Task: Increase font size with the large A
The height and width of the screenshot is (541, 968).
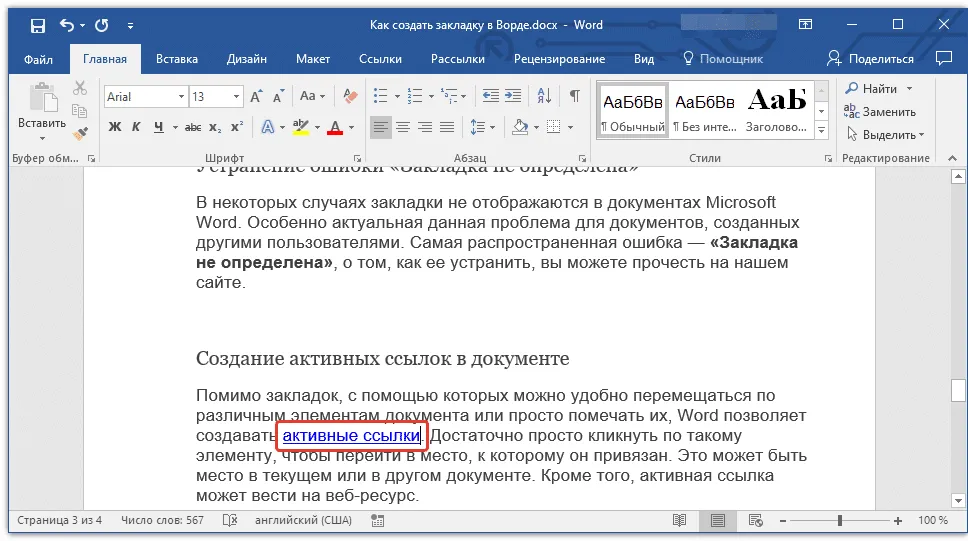Action: [x=256, y=96]
